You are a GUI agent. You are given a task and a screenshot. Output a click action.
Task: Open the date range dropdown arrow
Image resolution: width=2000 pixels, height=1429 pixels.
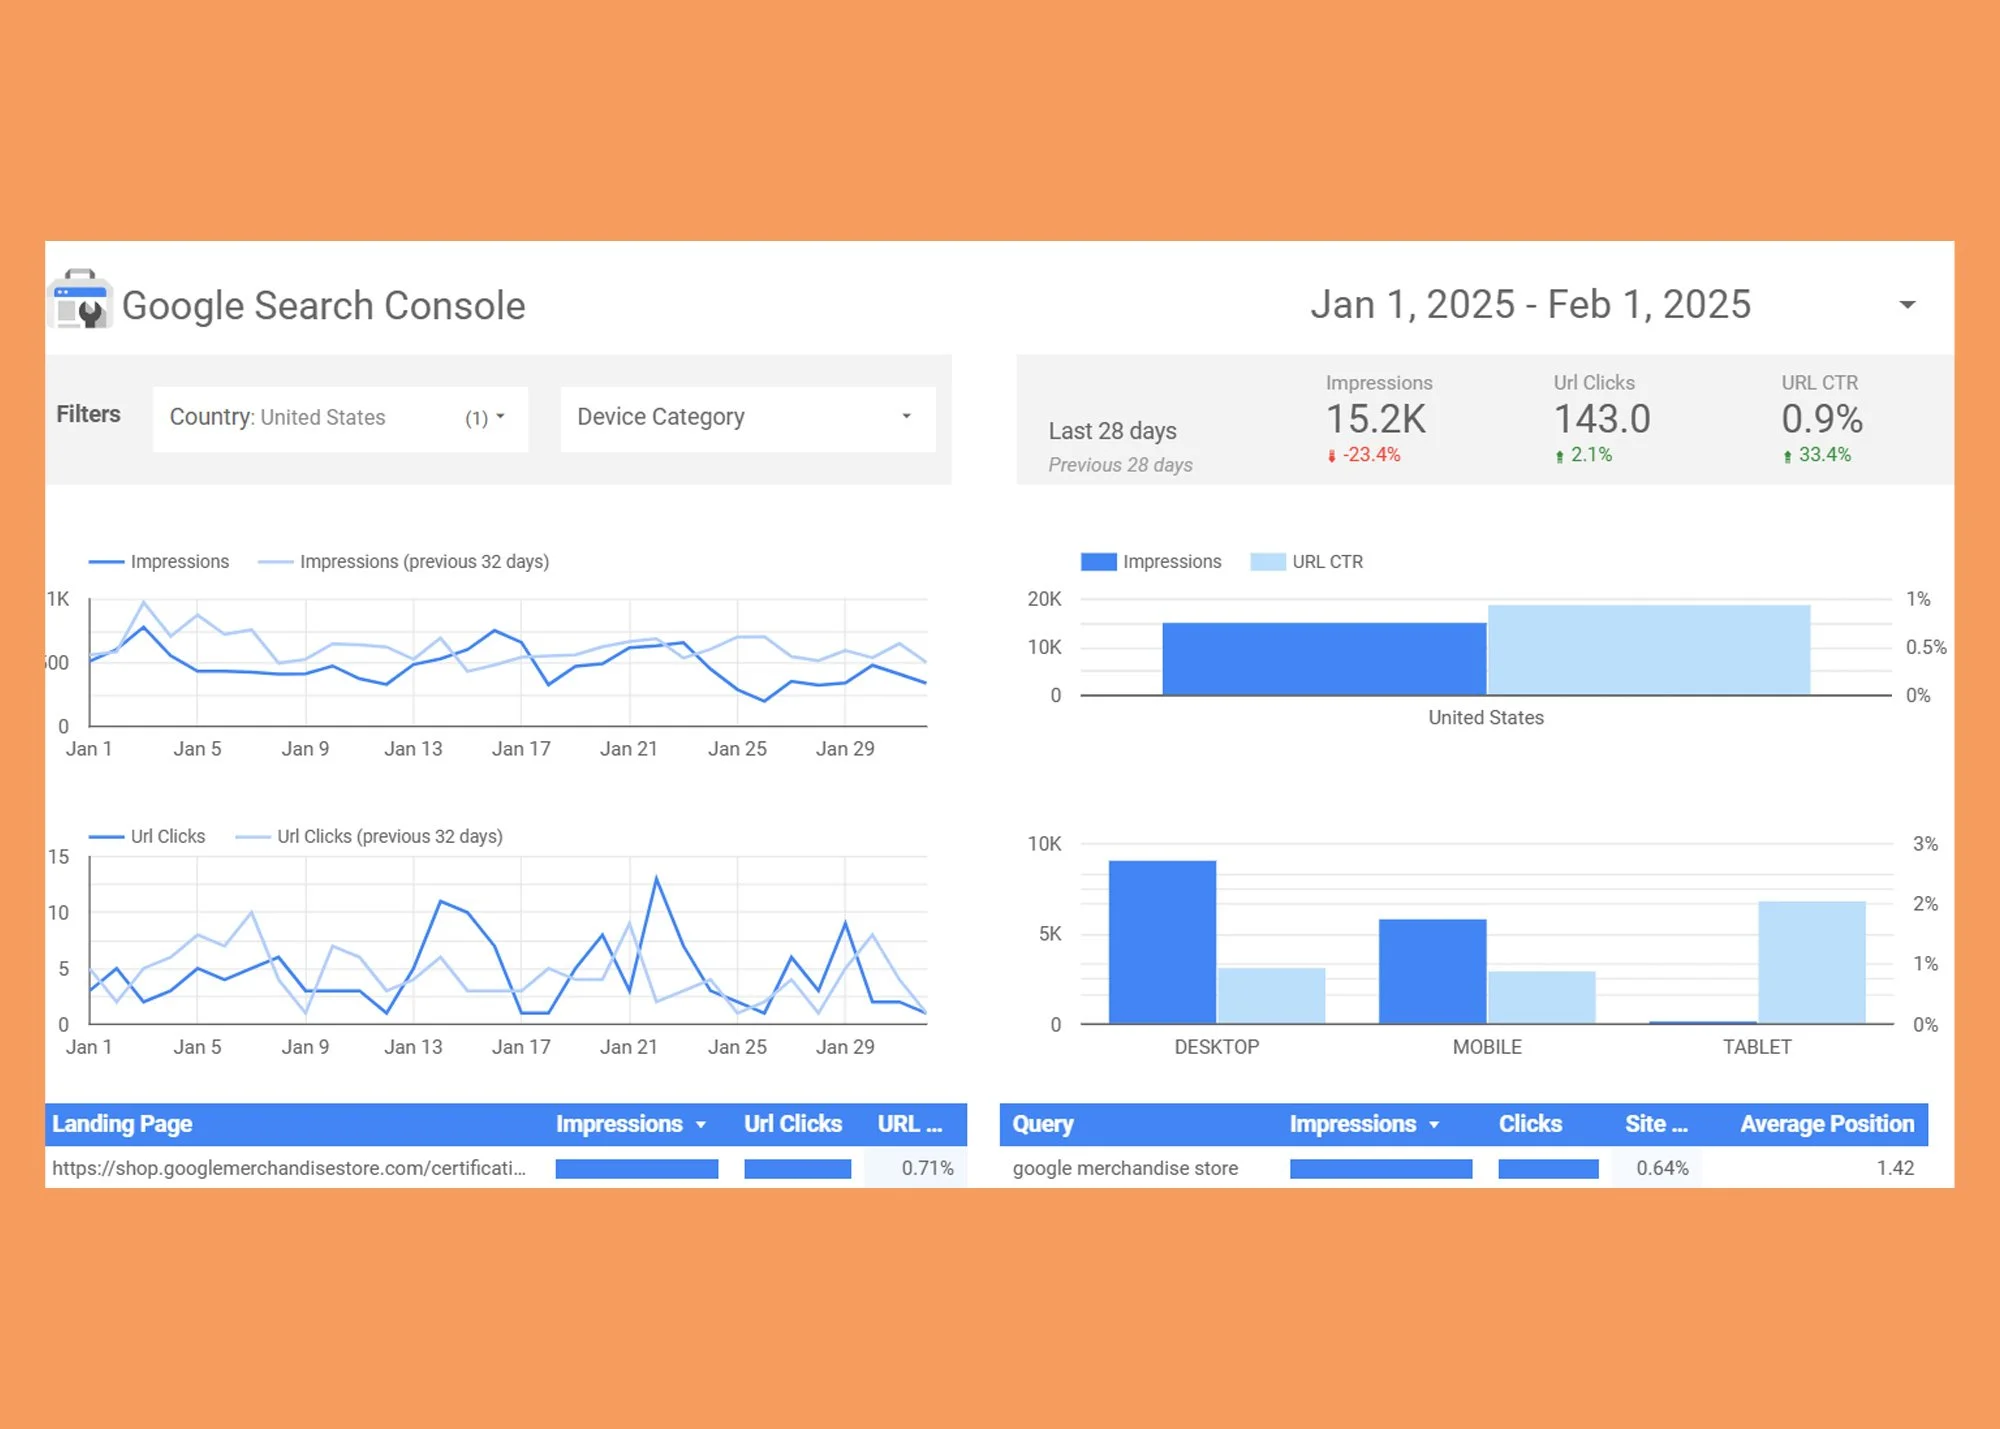(x=1907, y=305)
